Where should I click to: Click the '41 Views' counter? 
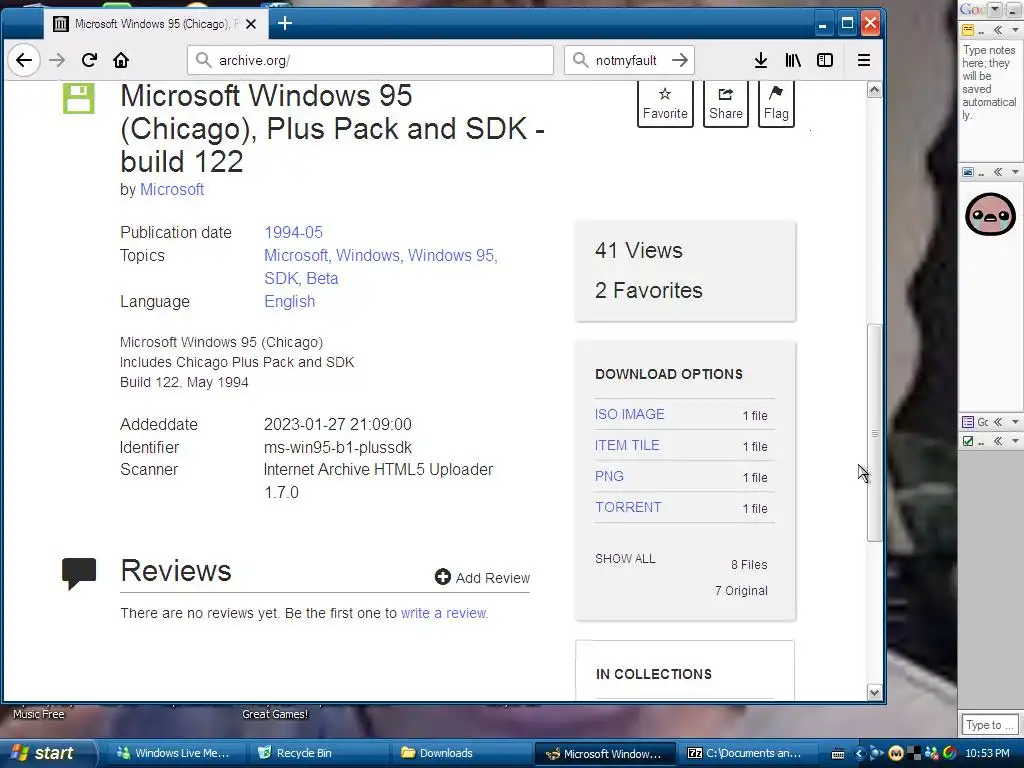coord(639,250)
